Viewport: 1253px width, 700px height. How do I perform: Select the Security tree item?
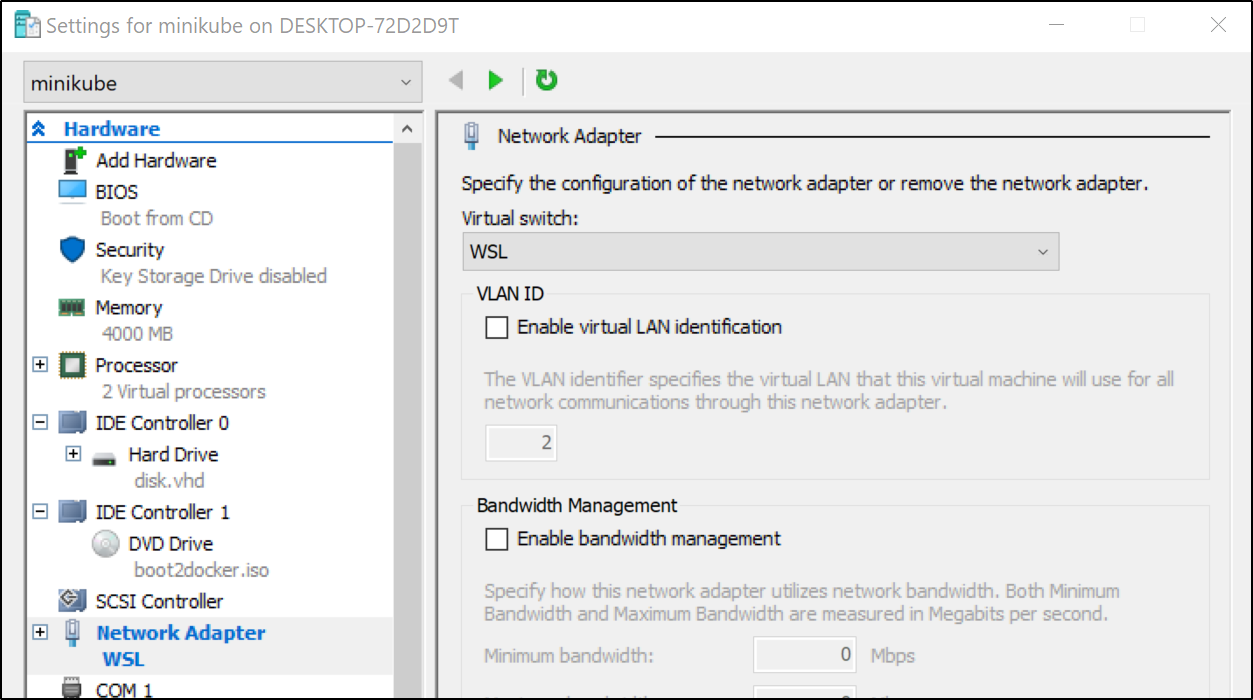coord(130,250)
